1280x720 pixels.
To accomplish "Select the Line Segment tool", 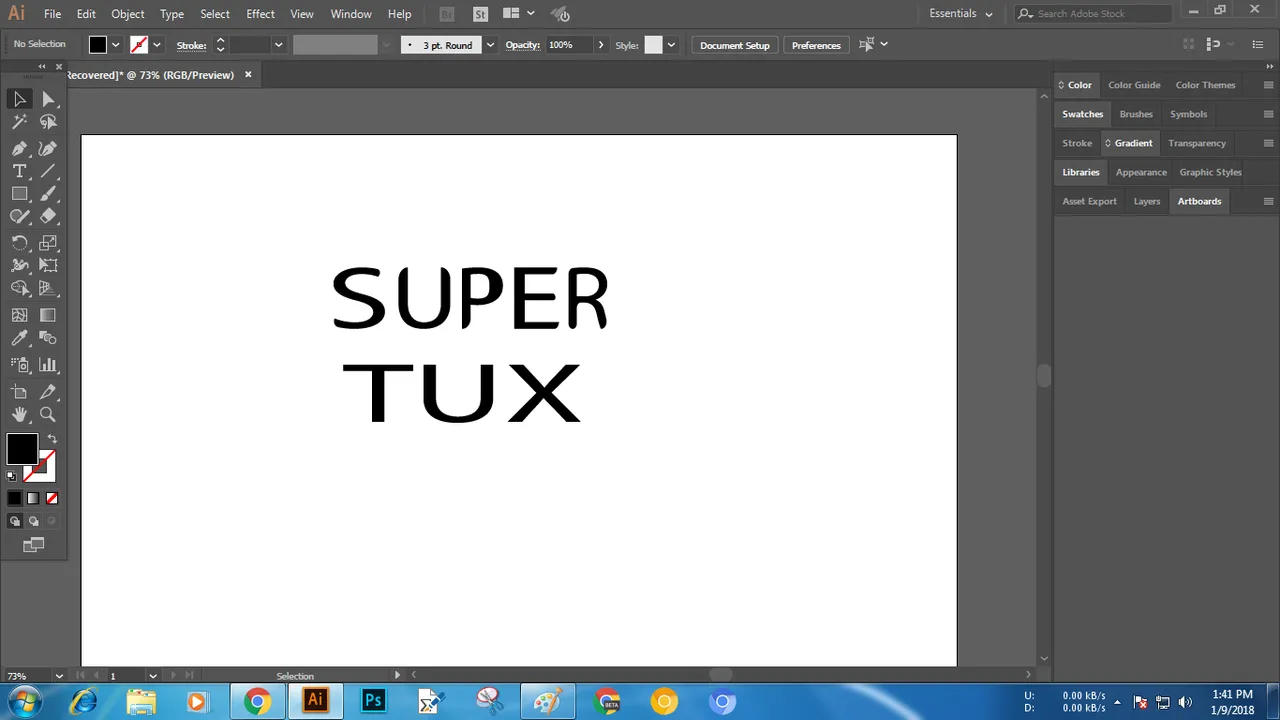I will (48, 171).
